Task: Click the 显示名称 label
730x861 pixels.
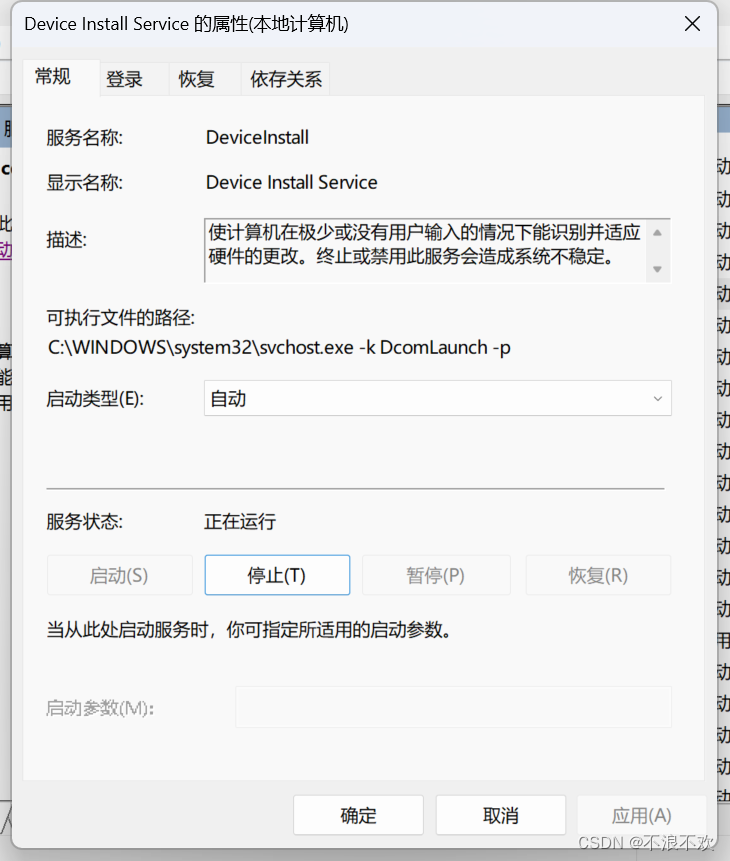Action: (85, 182)
